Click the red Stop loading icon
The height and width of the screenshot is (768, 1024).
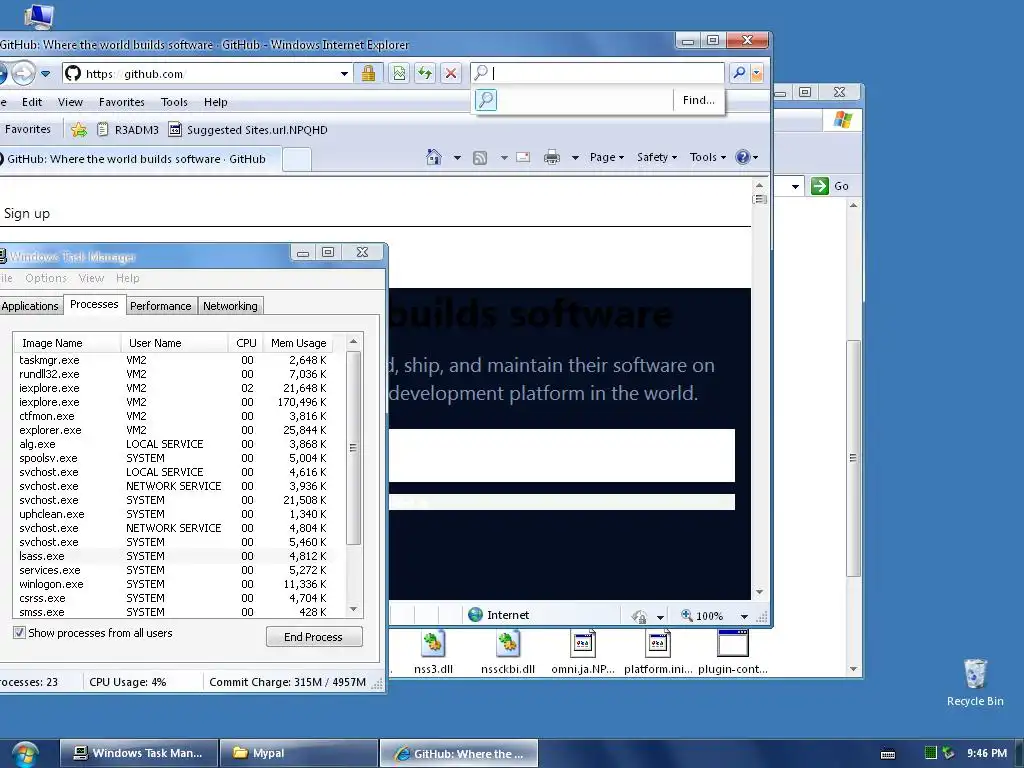click(451, 73)
